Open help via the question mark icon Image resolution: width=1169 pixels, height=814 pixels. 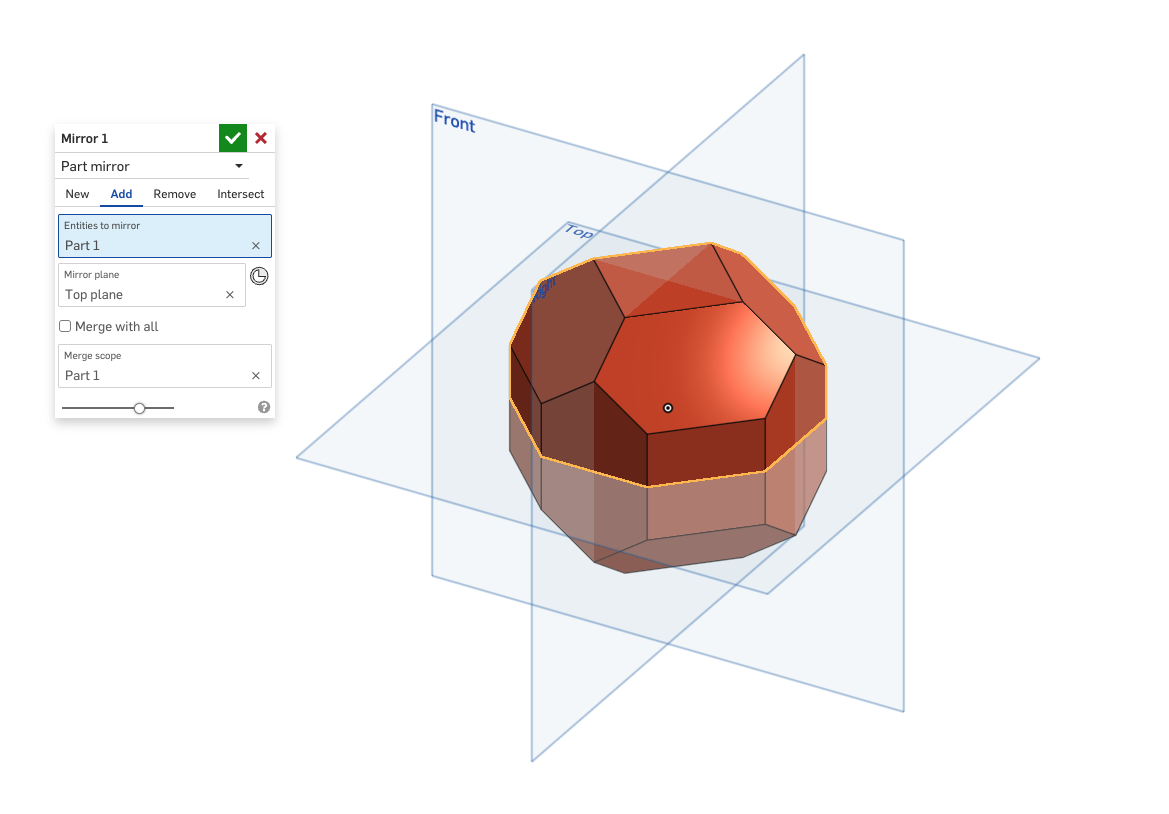[264, 407]
